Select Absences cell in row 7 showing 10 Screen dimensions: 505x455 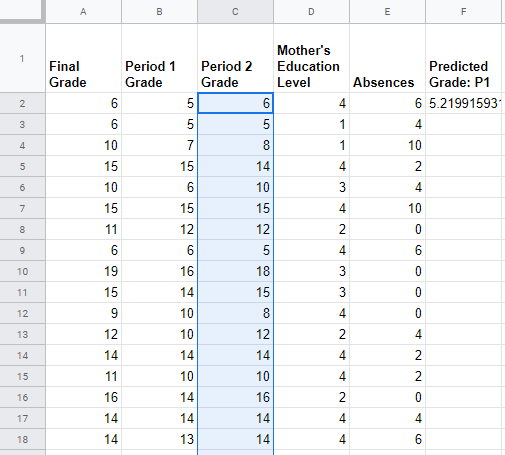point(387,208)
